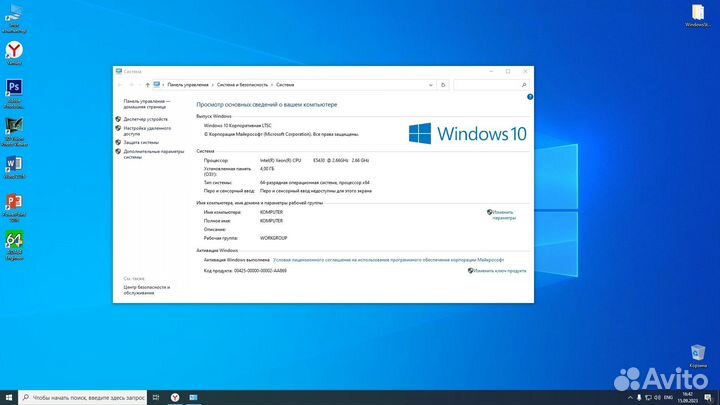Go forward in System window
Image resolution: width=720 pixels, height=405 pixels.
[x=131, y=85]
